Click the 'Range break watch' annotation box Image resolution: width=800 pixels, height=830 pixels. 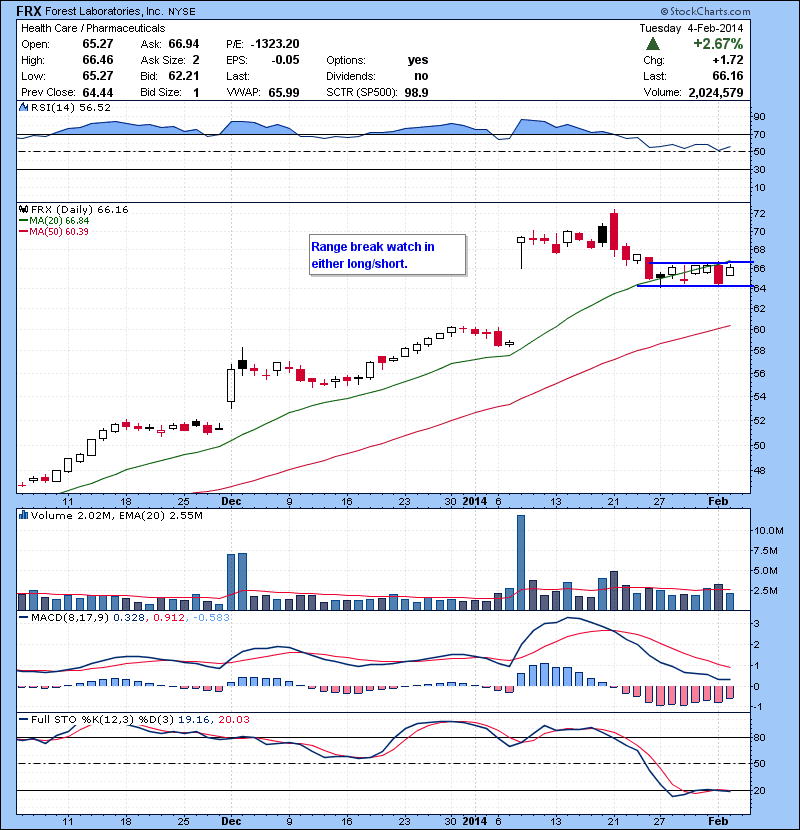click(x=388, y=255)
